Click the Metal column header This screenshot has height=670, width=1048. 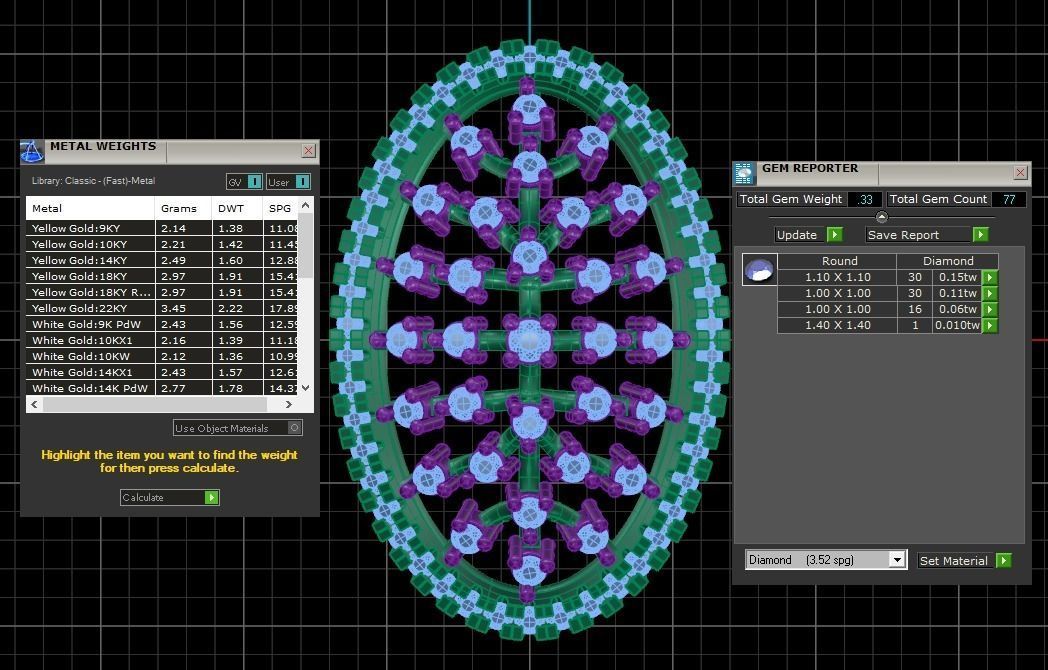click(x=90, y=209)
